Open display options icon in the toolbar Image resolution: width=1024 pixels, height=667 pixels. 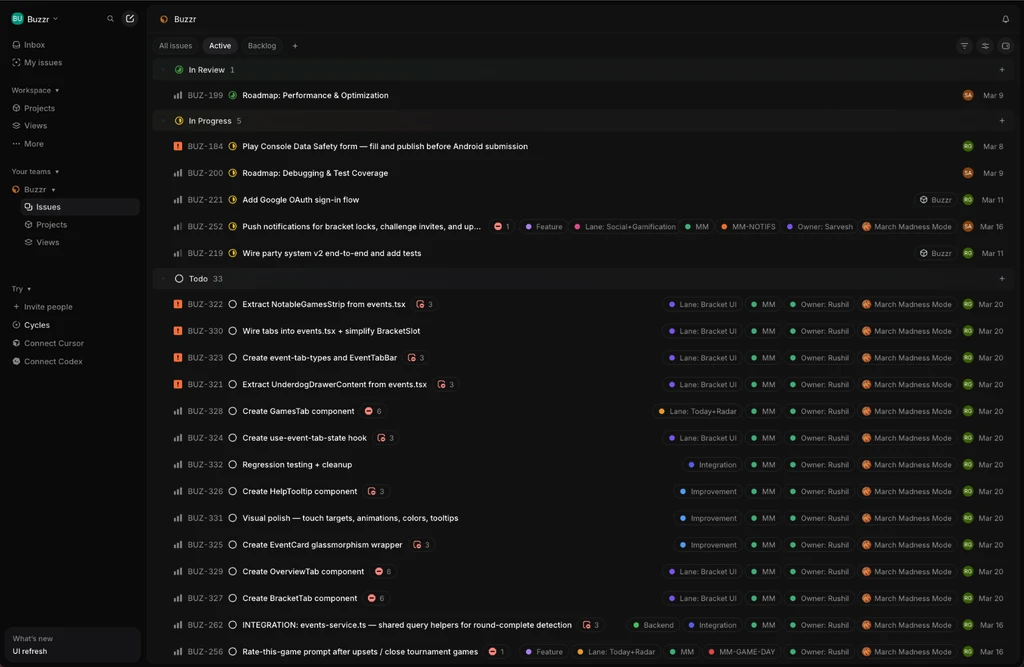[985, 46]
